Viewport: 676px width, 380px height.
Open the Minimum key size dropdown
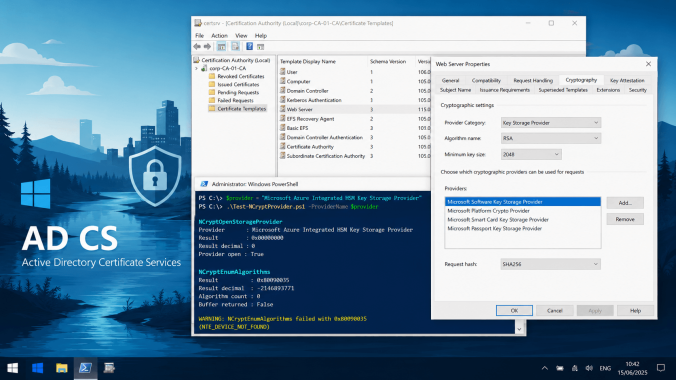click(x=531, y=154)
